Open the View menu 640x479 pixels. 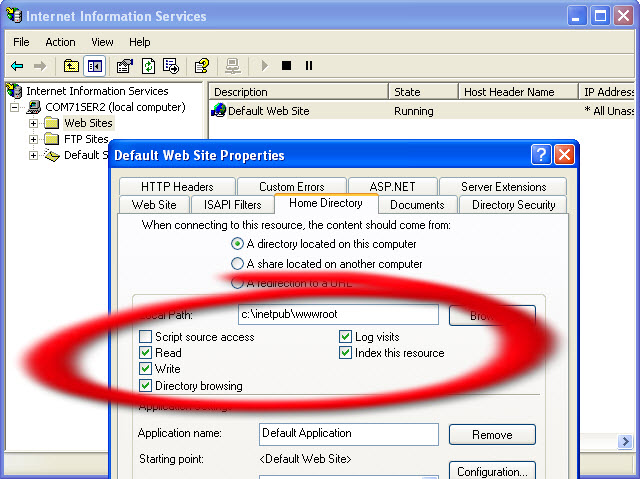(x=102, y=42)
